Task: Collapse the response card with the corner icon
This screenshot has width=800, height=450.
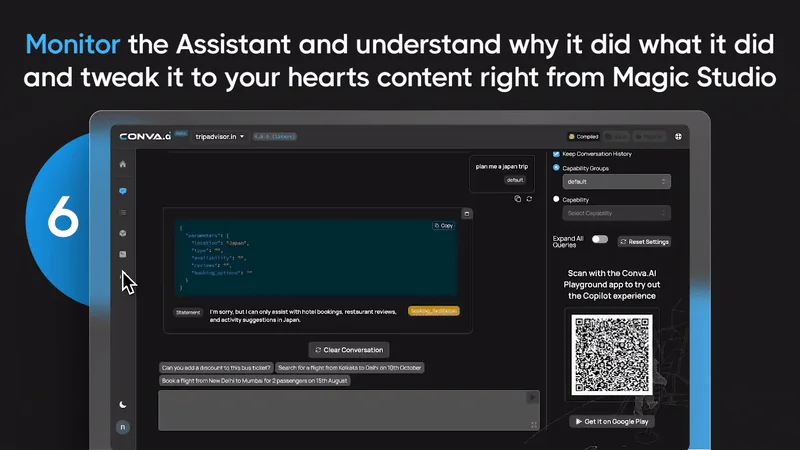Action: click(466, 214)
